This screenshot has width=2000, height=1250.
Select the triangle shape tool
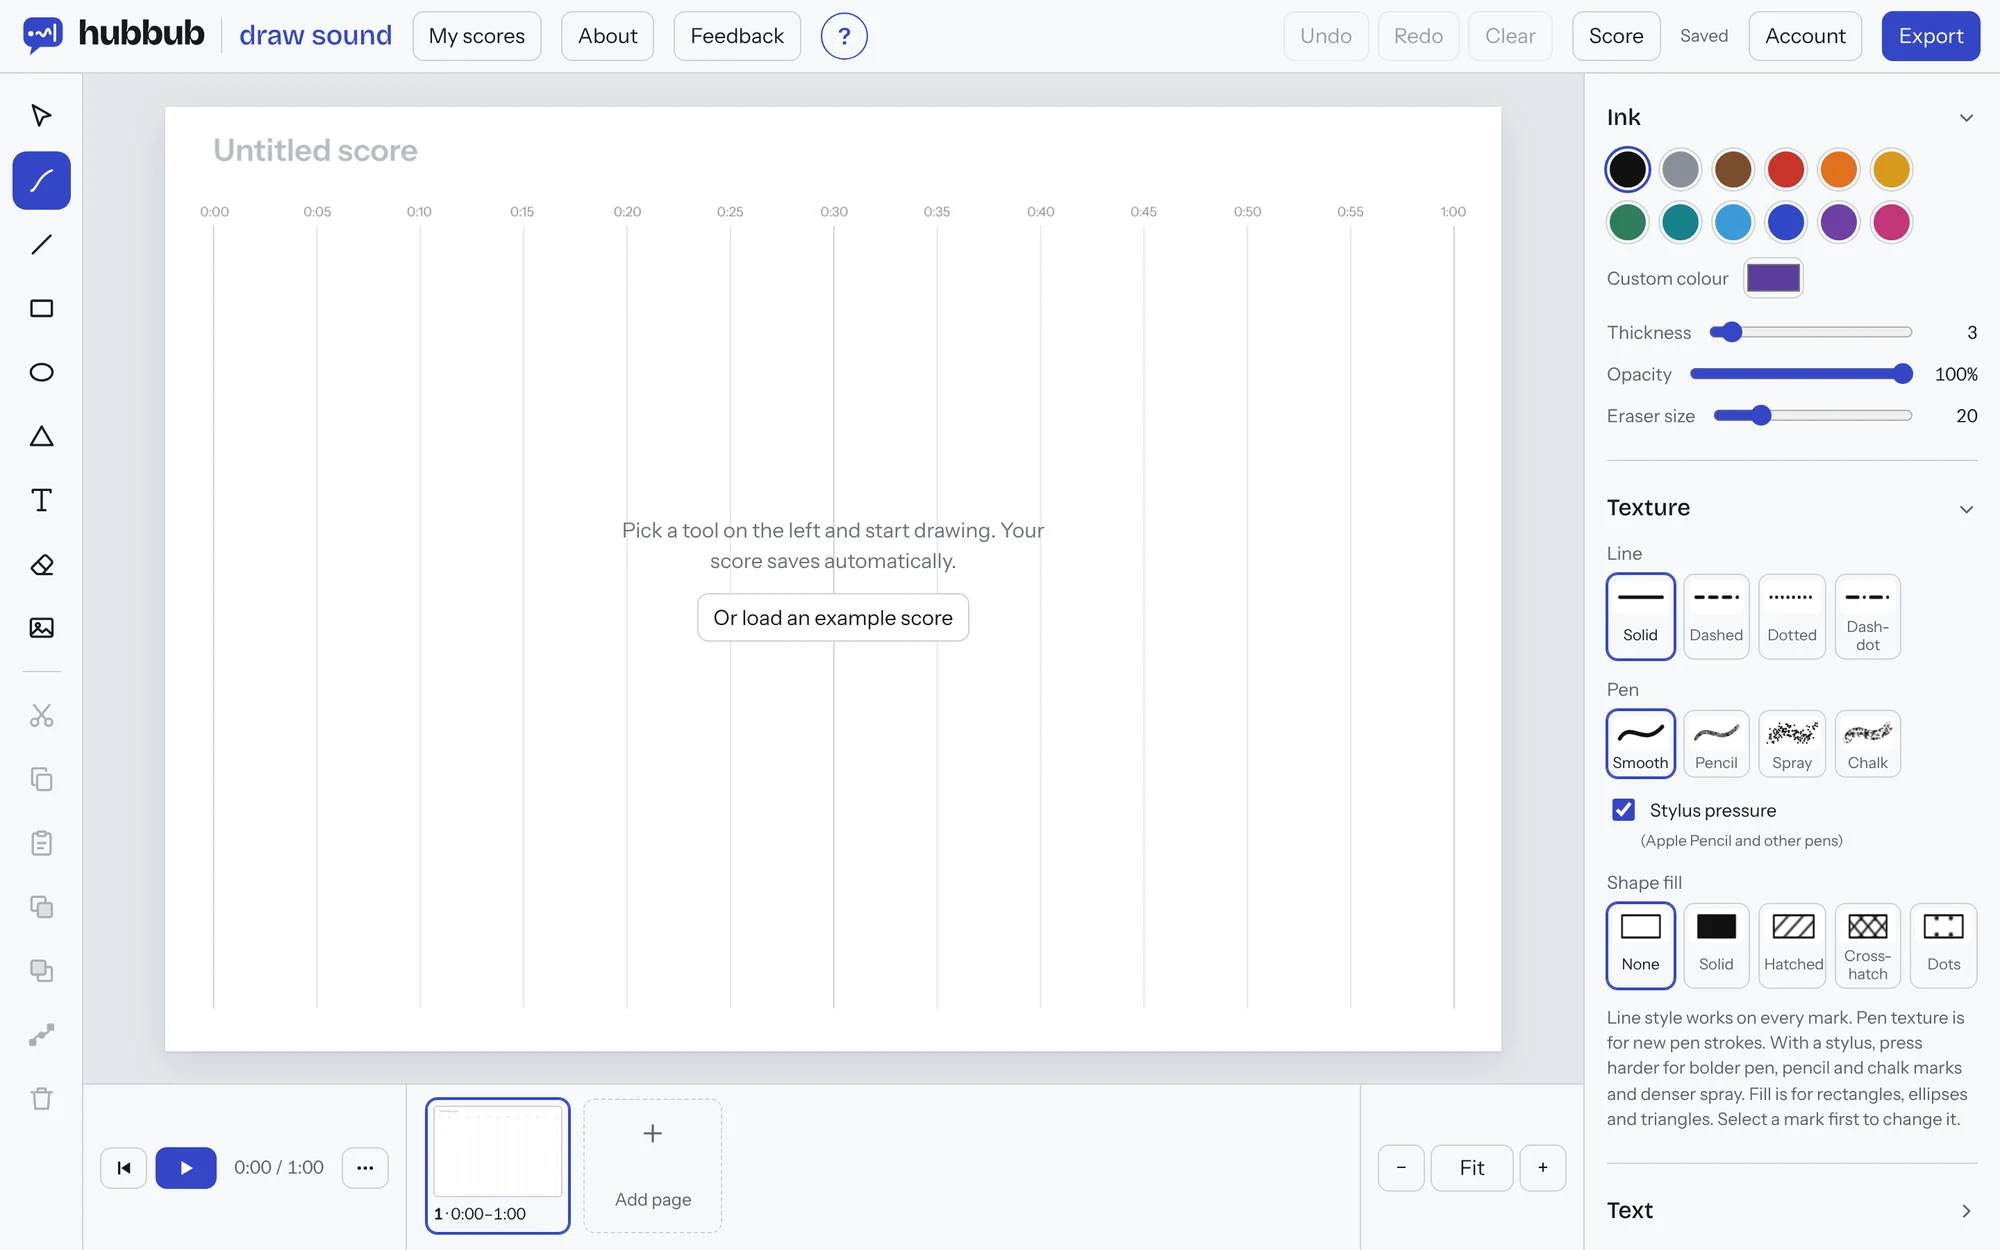(41, 436)
